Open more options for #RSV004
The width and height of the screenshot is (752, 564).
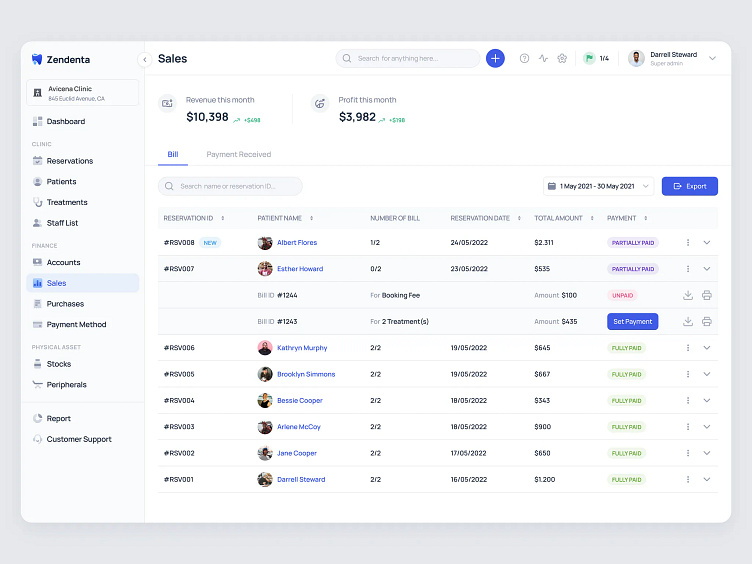[688, 400]
